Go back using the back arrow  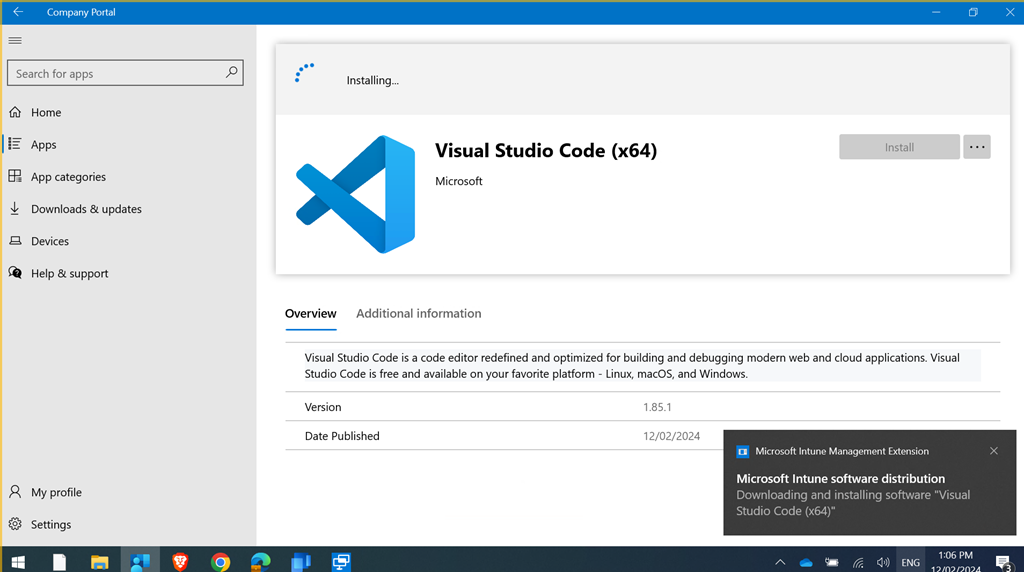(17, 12)
